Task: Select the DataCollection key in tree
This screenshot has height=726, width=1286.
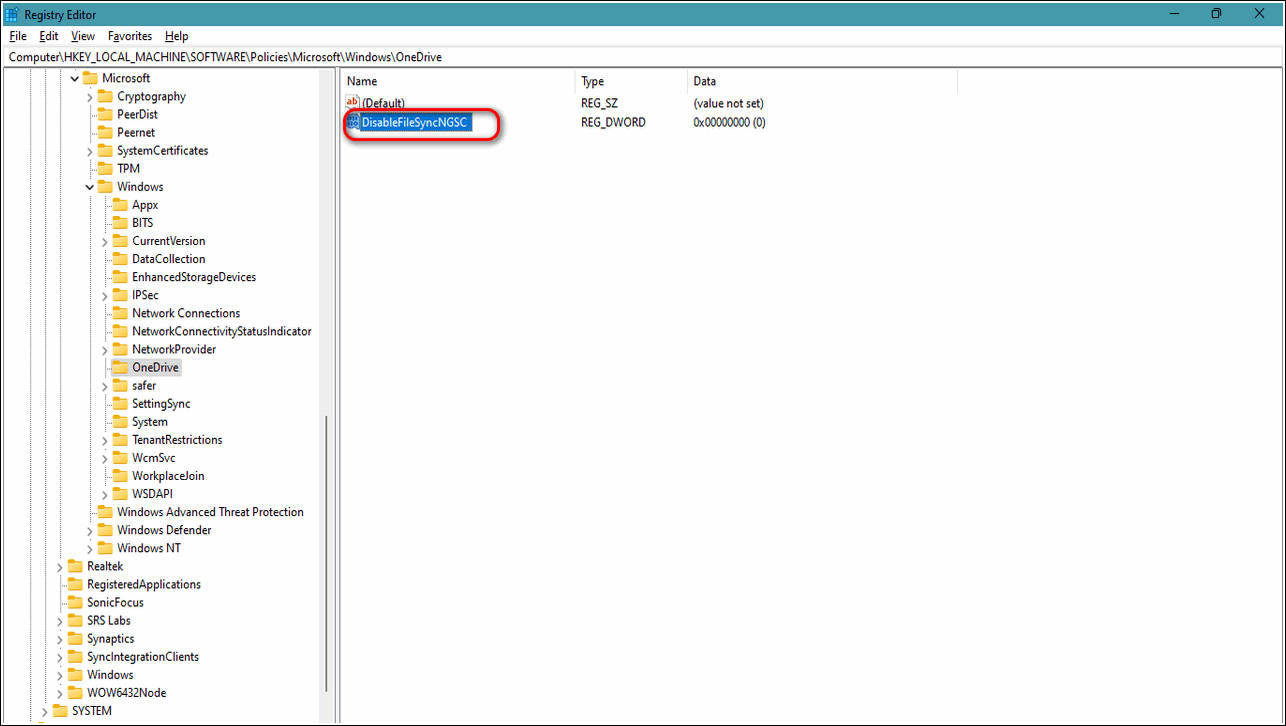Action: coord(168,259)
